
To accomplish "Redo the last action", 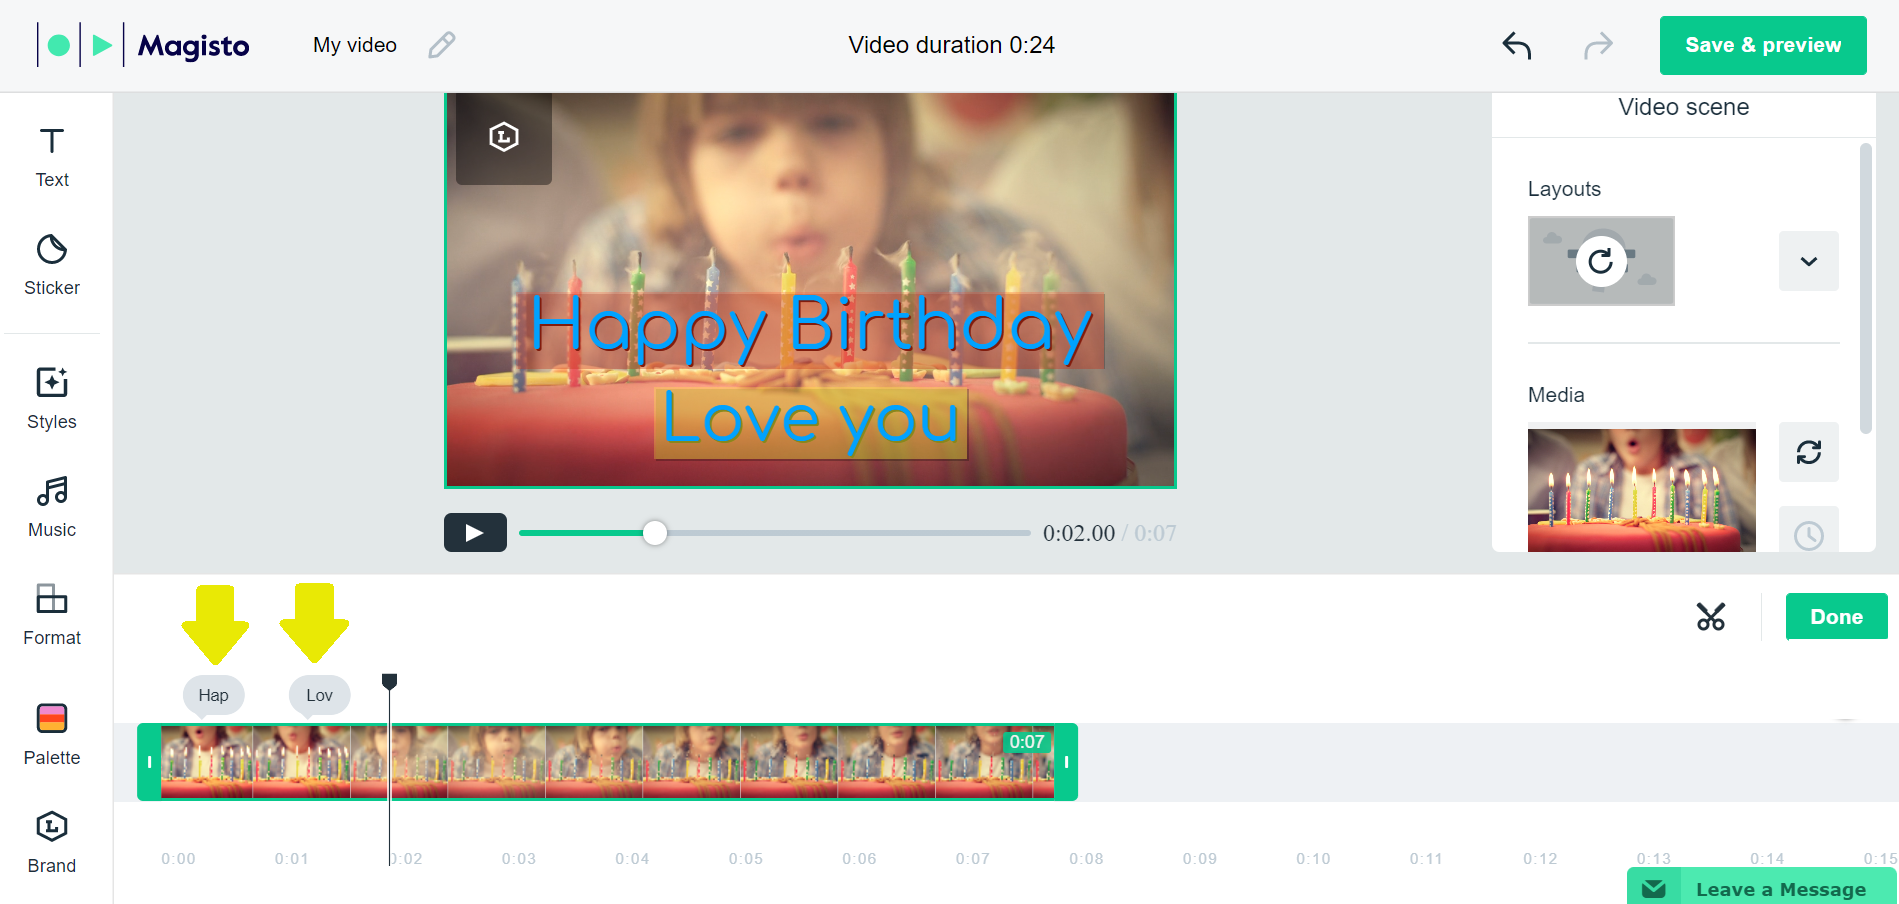I will pos(1598,45).
